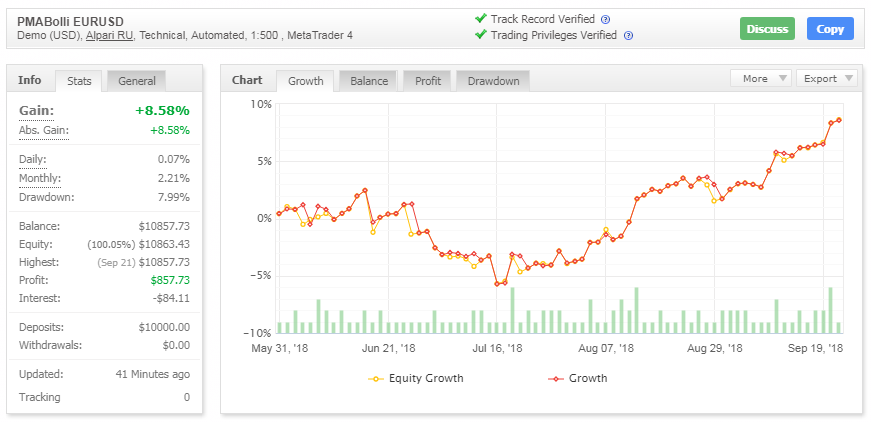The width and height of the screenshot is (871, 422).
Task: Expand the More dropdown menu
Action: [761, 78]
